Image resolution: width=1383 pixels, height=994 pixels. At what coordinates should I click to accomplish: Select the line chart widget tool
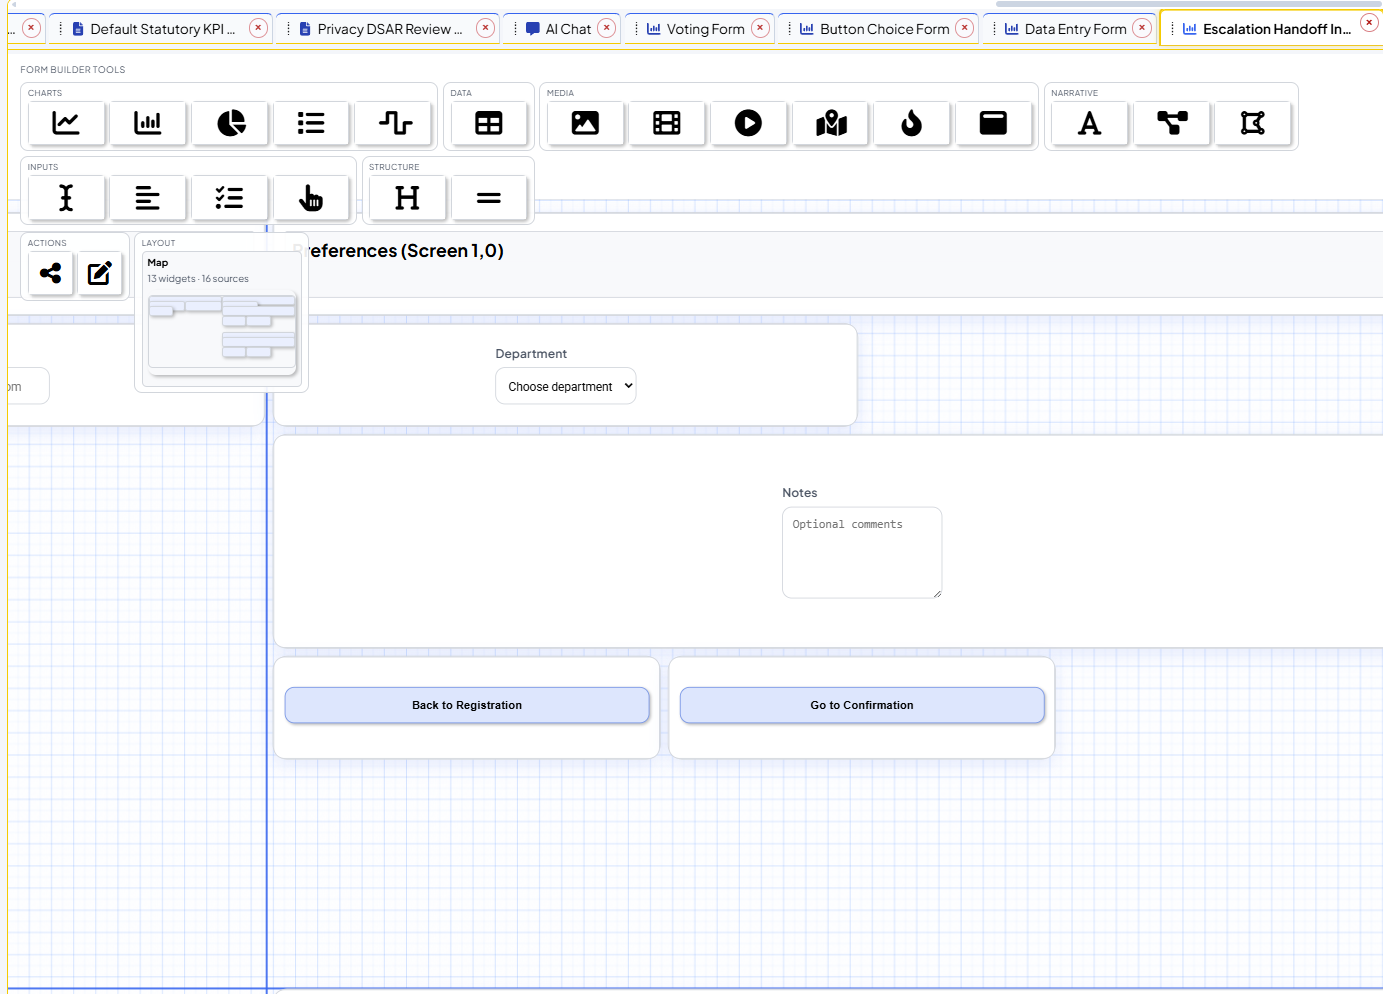coord(66,123)
